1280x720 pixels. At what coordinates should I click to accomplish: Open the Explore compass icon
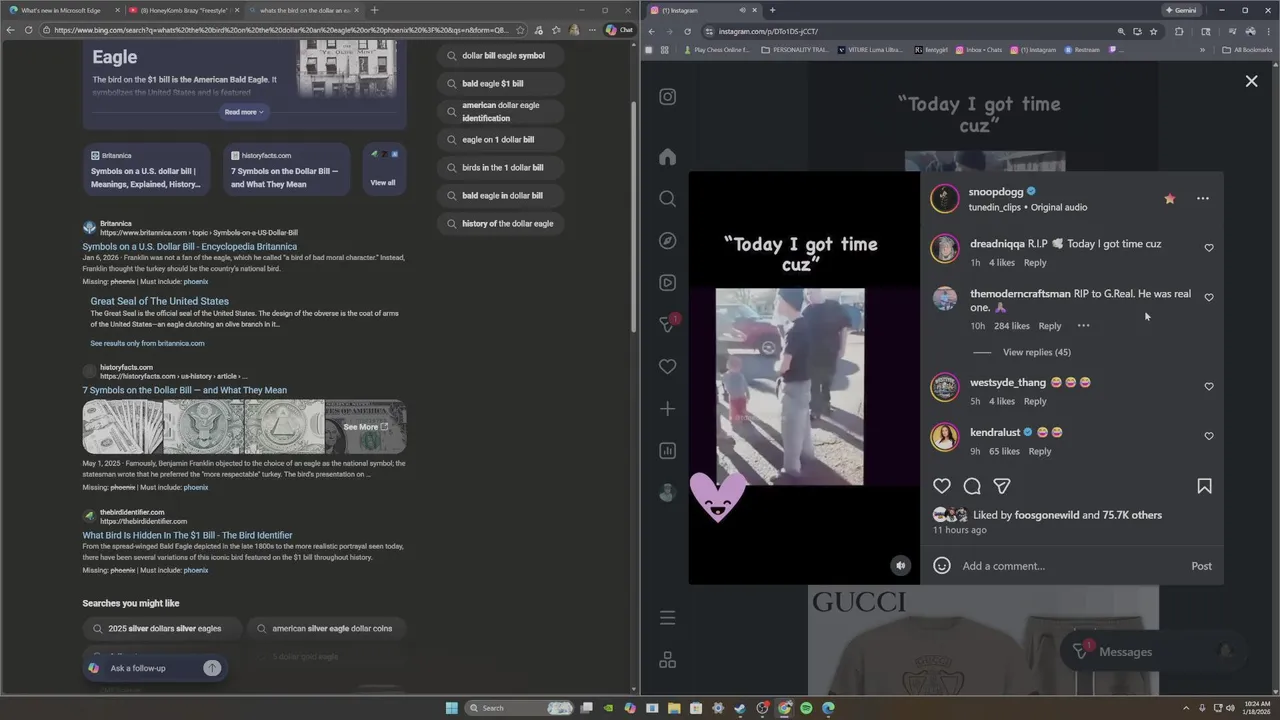point(667,240)
